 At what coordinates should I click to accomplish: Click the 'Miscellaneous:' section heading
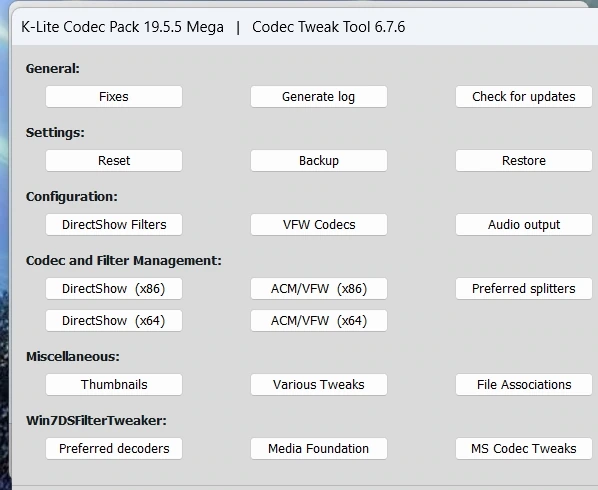click(x=72, y=357)
